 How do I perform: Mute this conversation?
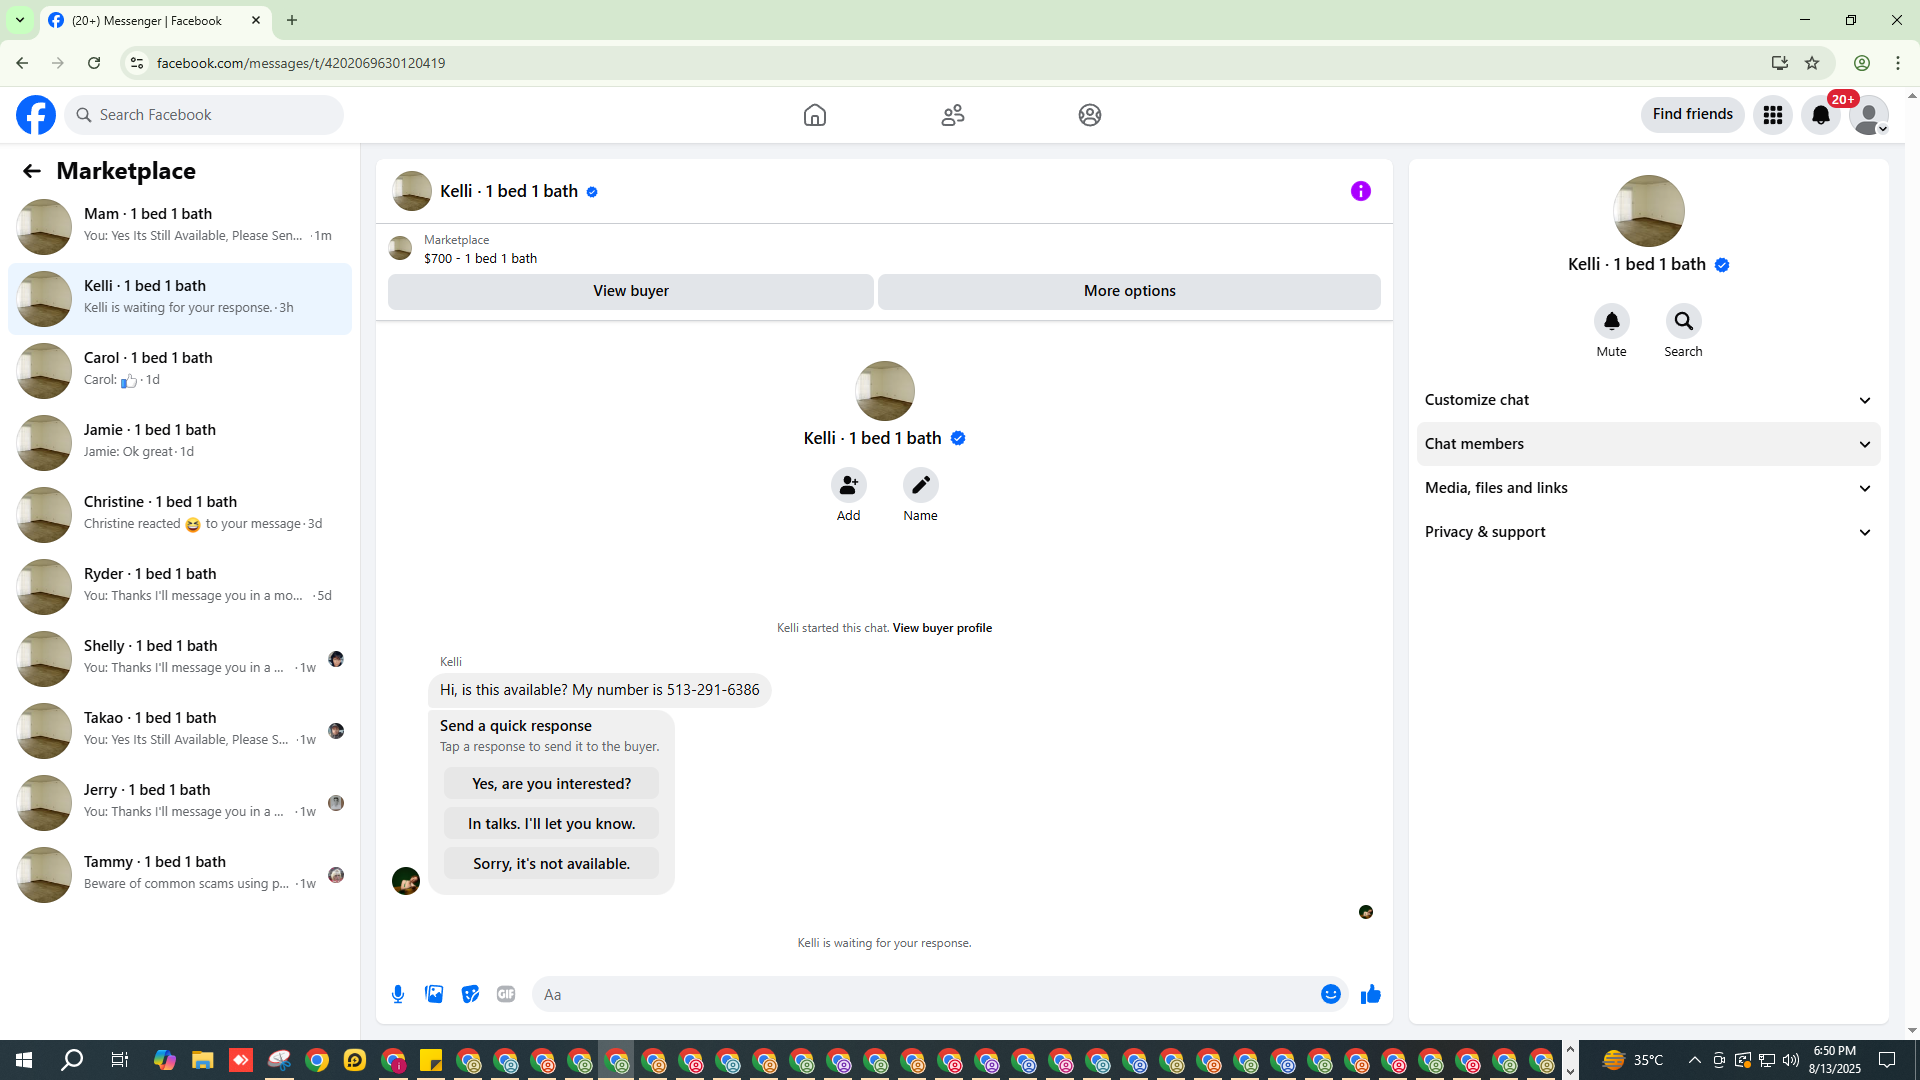[1611, 322]
